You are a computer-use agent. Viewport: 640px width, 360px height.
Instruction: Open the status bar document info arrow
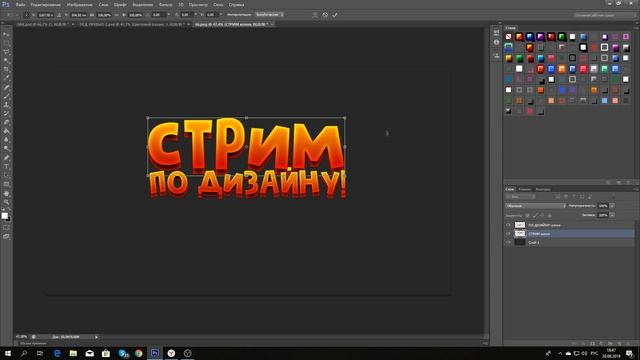(96, 337)
